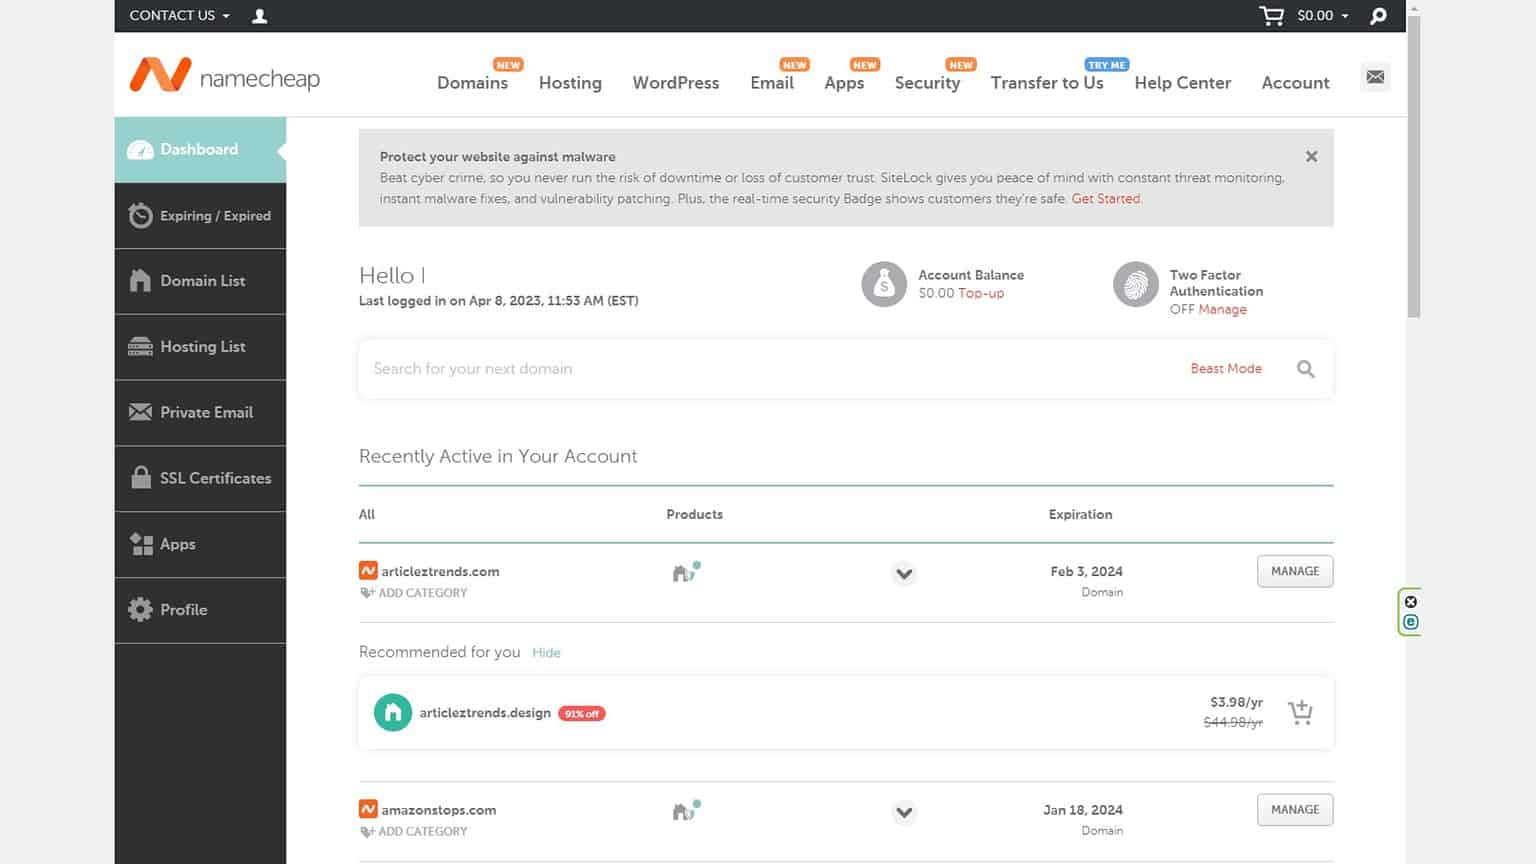The width and height of the screenshot is (1536, 864).
Task: Click the 91% off badge
Action: (582, 714)
